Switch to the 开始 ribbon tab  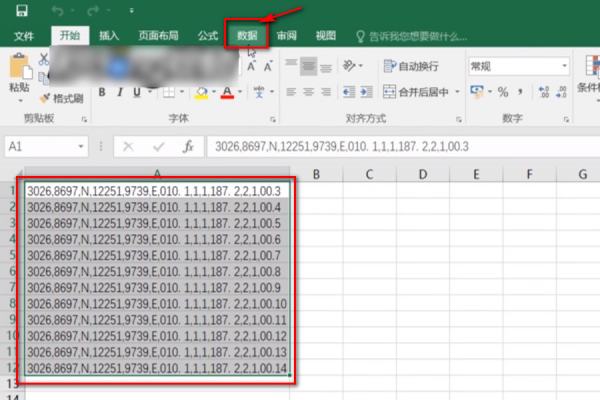[70, 36]
